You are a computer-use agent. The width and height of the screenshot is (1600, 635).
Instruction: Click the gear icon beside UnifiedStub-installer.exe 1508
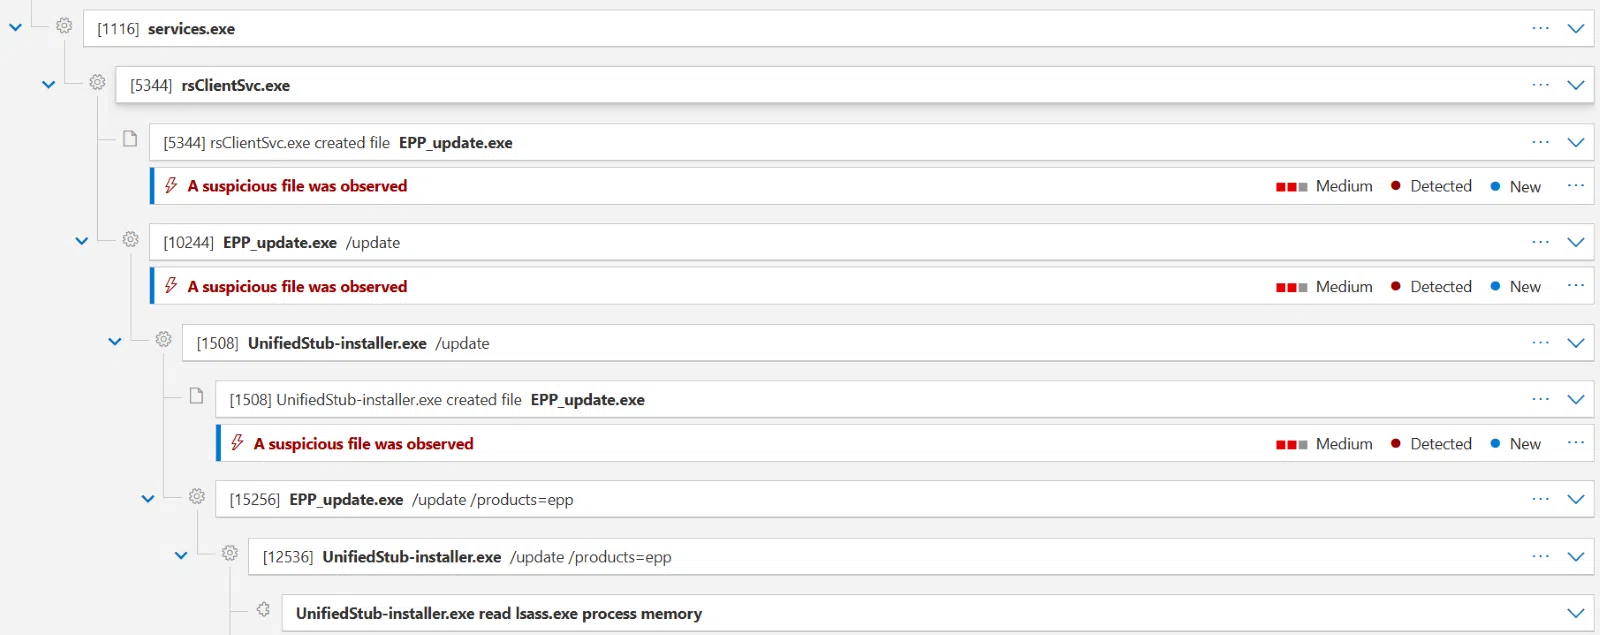164,340
